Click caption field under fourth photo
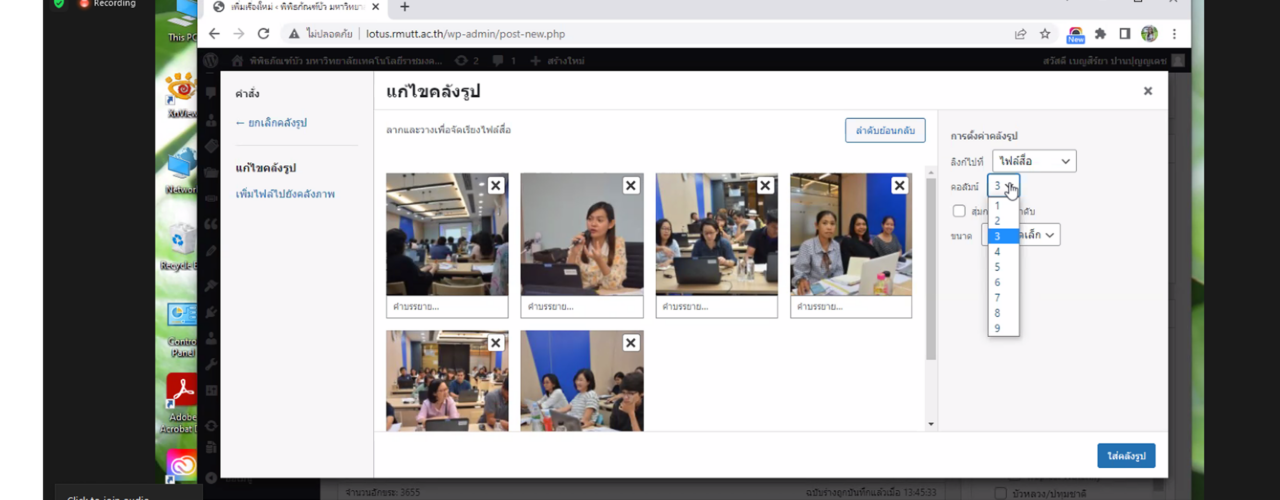The image size is (1280, 500). [x=851, y=307]
